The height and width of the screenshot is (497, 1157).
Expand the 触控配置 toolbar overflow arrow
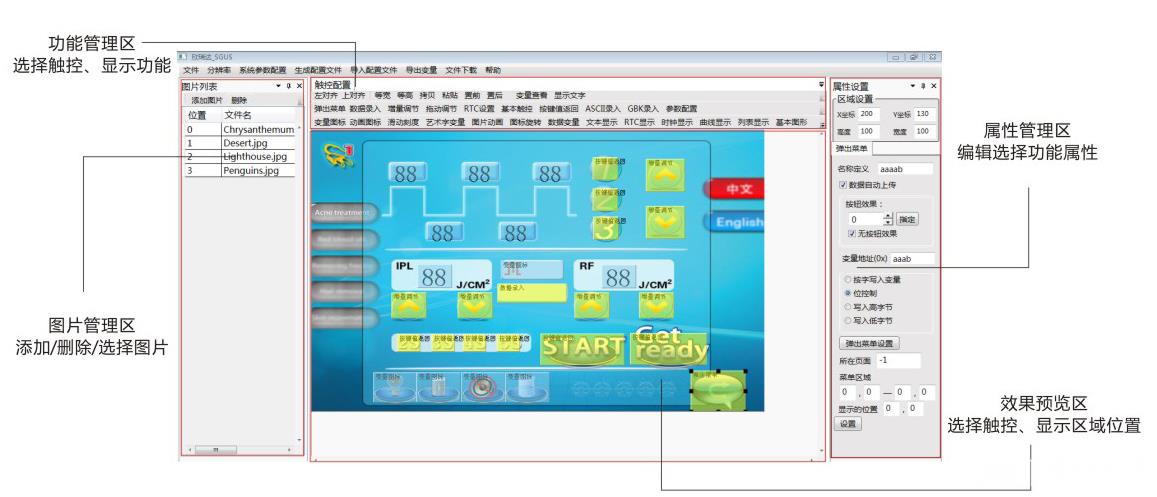point(821,85)
